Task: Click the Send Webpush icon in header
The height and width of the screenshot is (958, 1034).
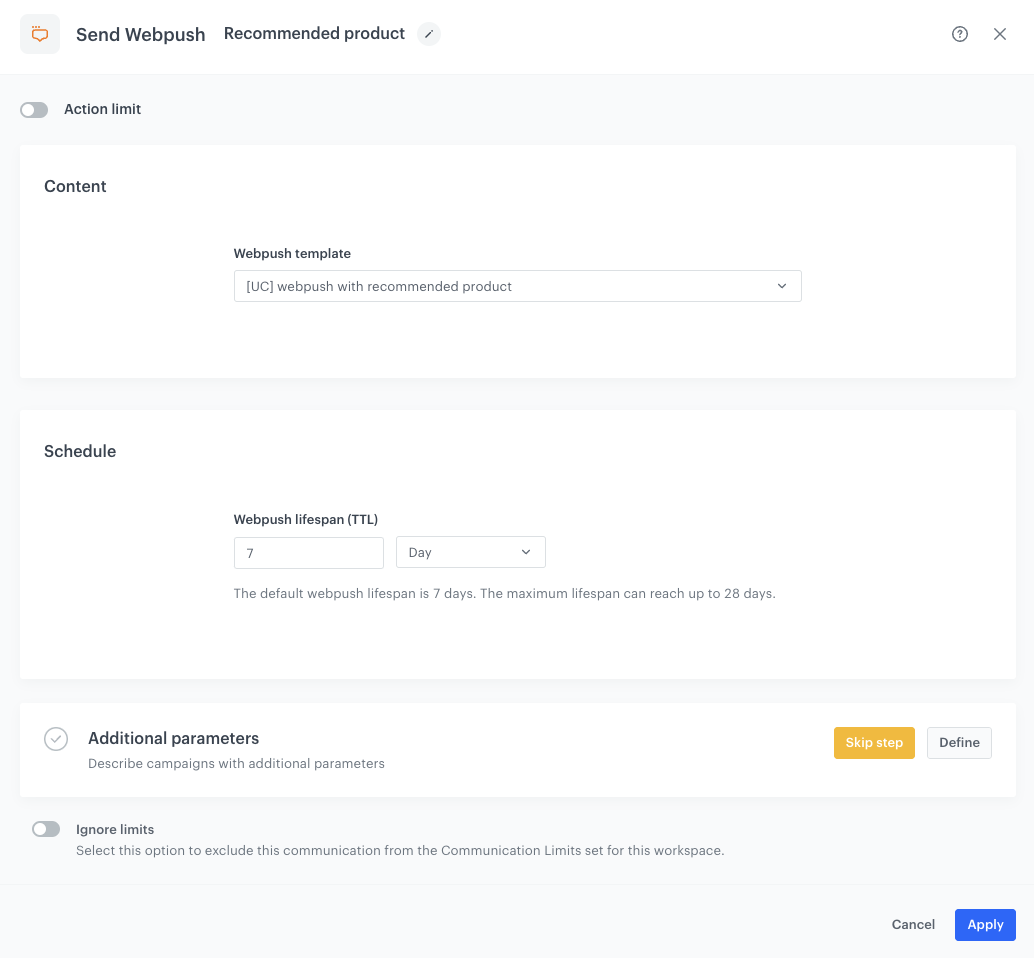Action: [40, 34]
